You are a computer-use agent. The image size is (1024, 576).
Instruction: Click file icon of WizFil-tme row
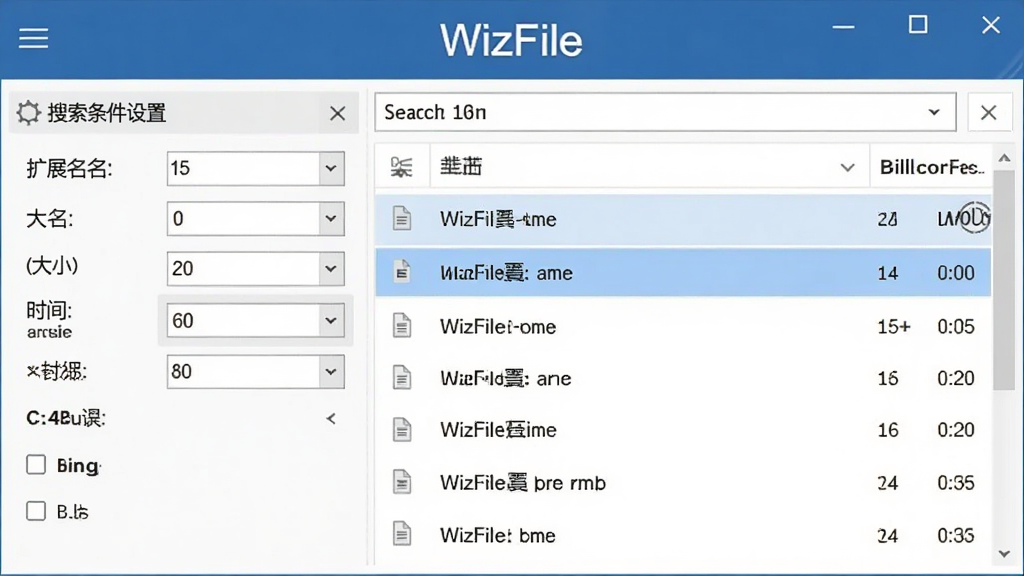402,218
